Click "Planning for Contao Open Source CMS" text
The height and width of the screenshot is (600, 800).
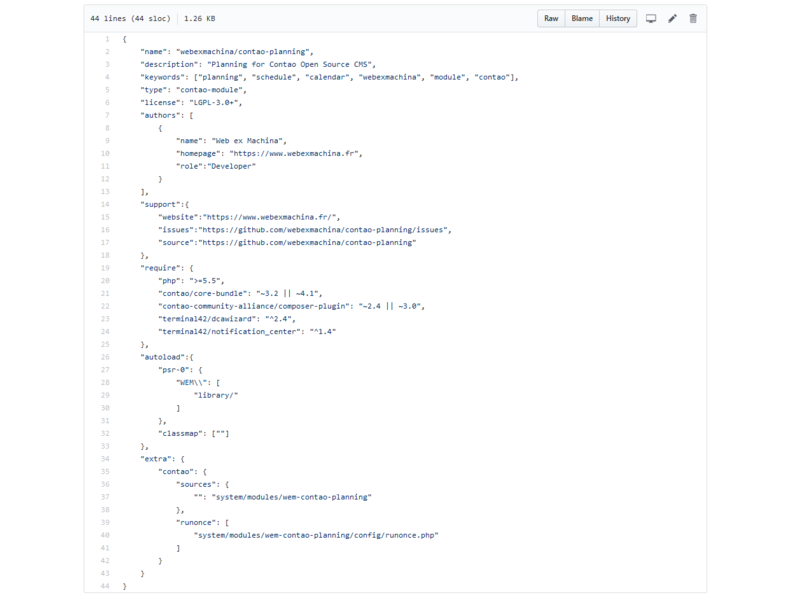[289, 64]
